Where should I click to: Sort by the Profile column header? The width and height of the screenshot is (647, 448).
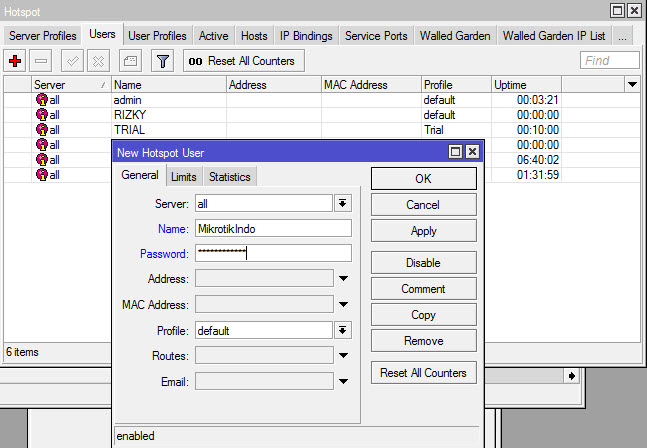[x=456, y=85]
